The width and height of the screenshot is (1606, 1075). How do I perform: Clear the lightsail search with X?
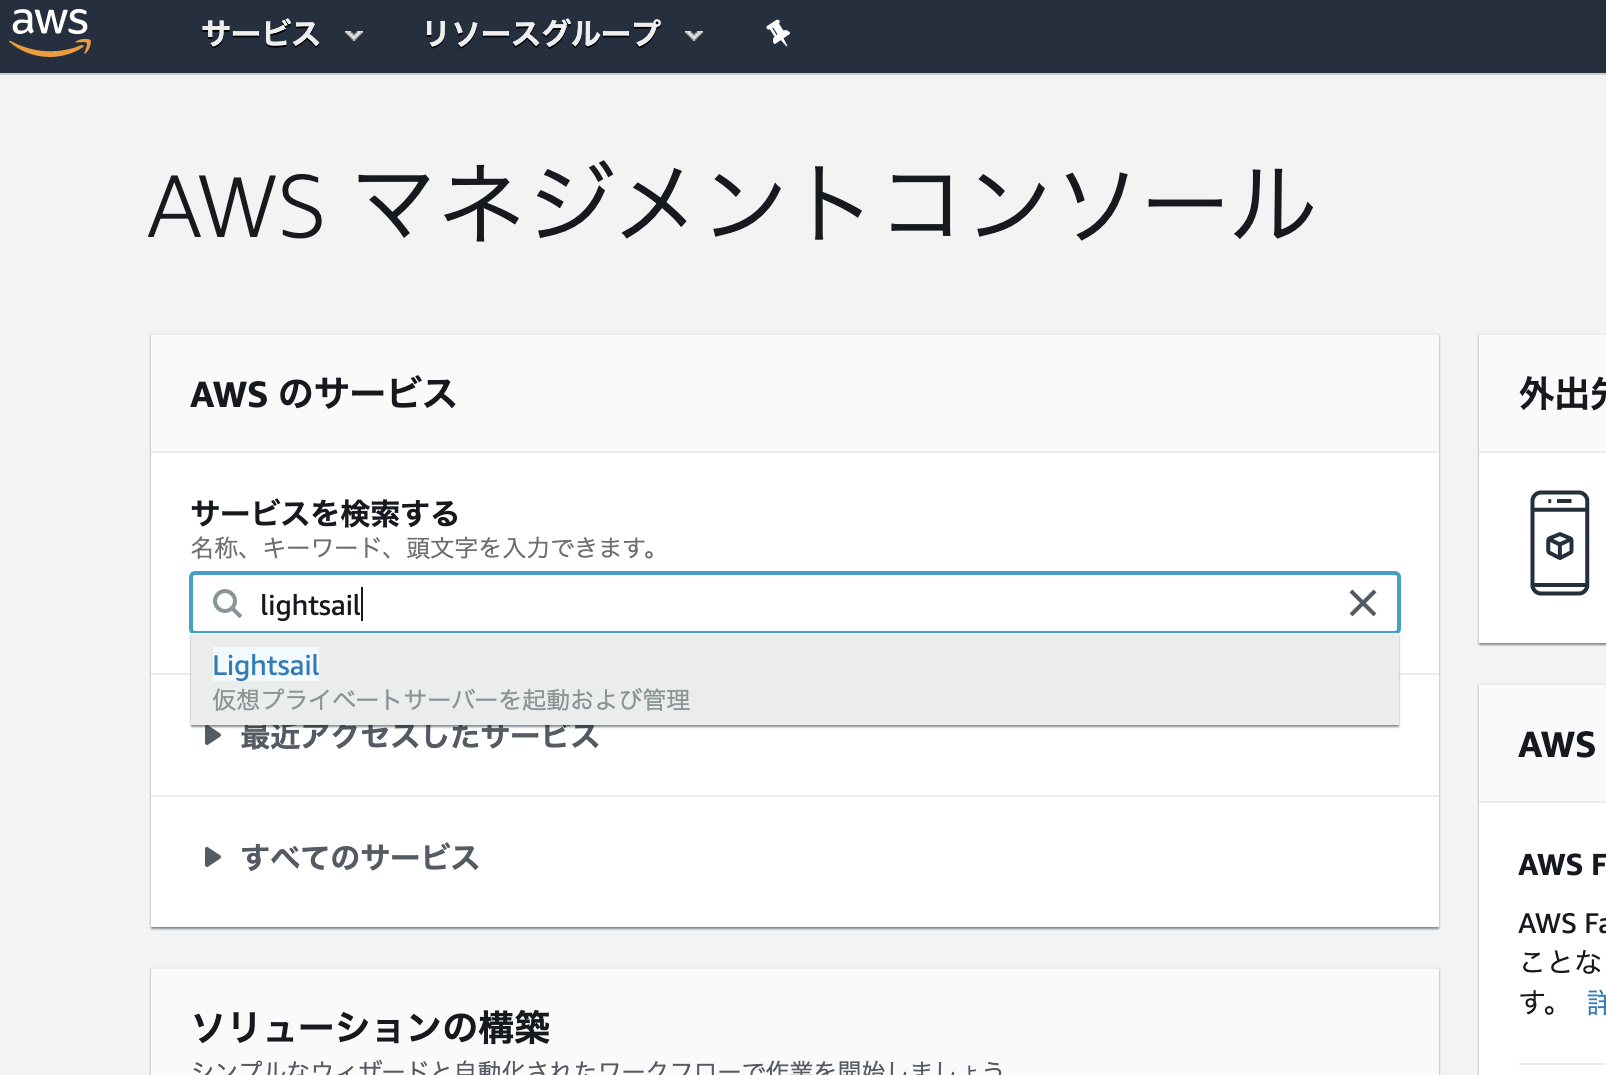1362,603
